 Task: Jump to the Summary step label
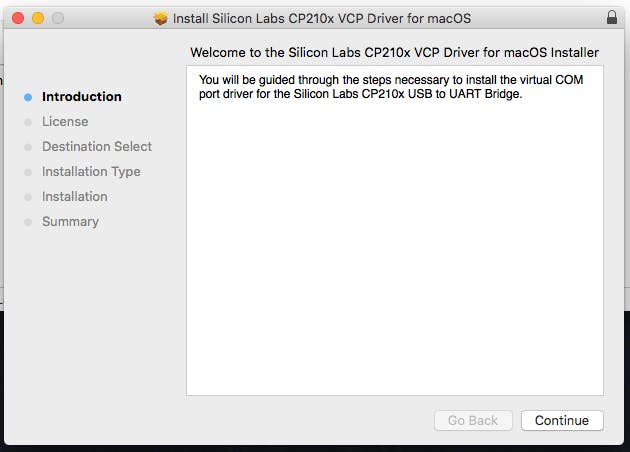pyautogui.click(x=70, y=222)
